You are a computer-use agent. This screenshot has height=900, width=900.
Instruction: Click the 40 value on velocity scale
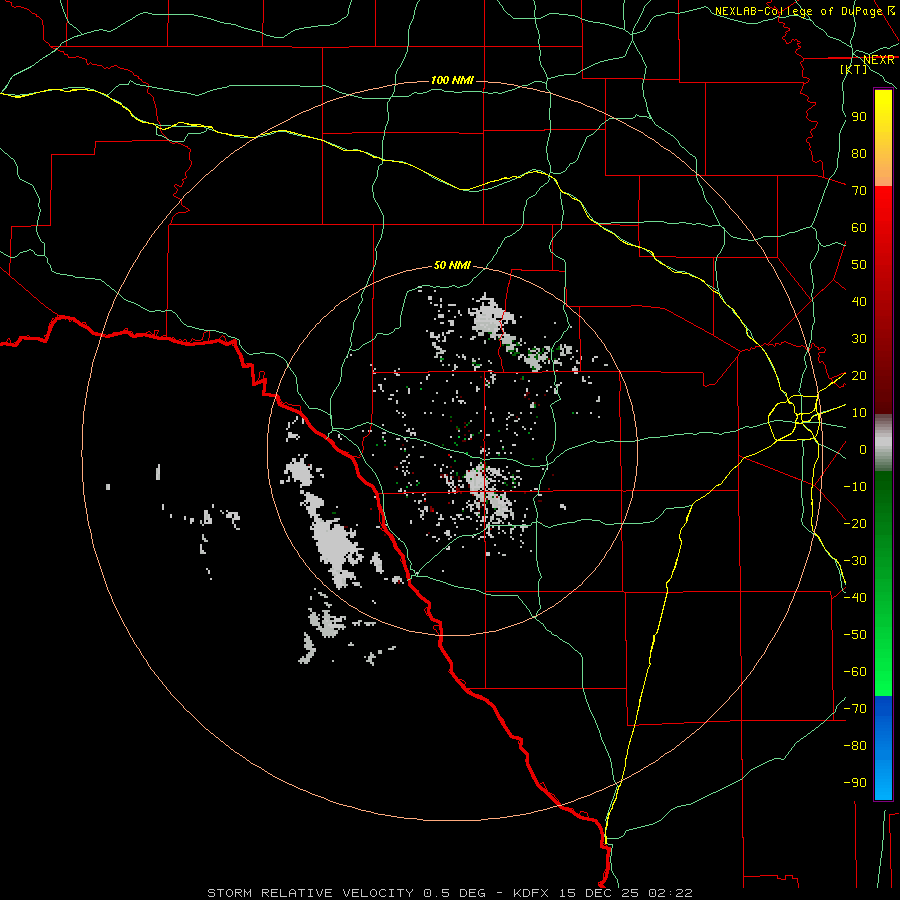click(859, 302)
